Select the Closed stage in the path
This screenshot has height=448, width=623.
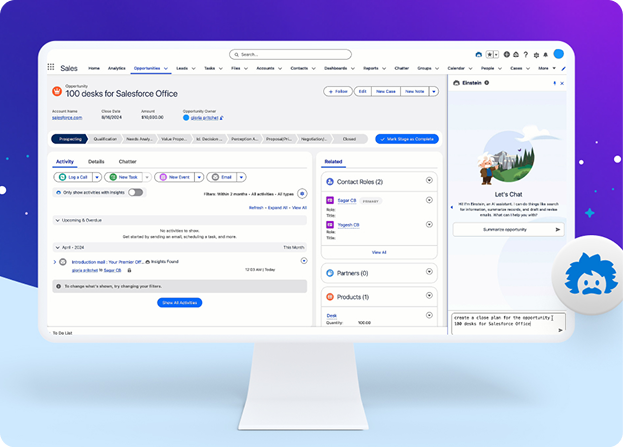point(349,139)
